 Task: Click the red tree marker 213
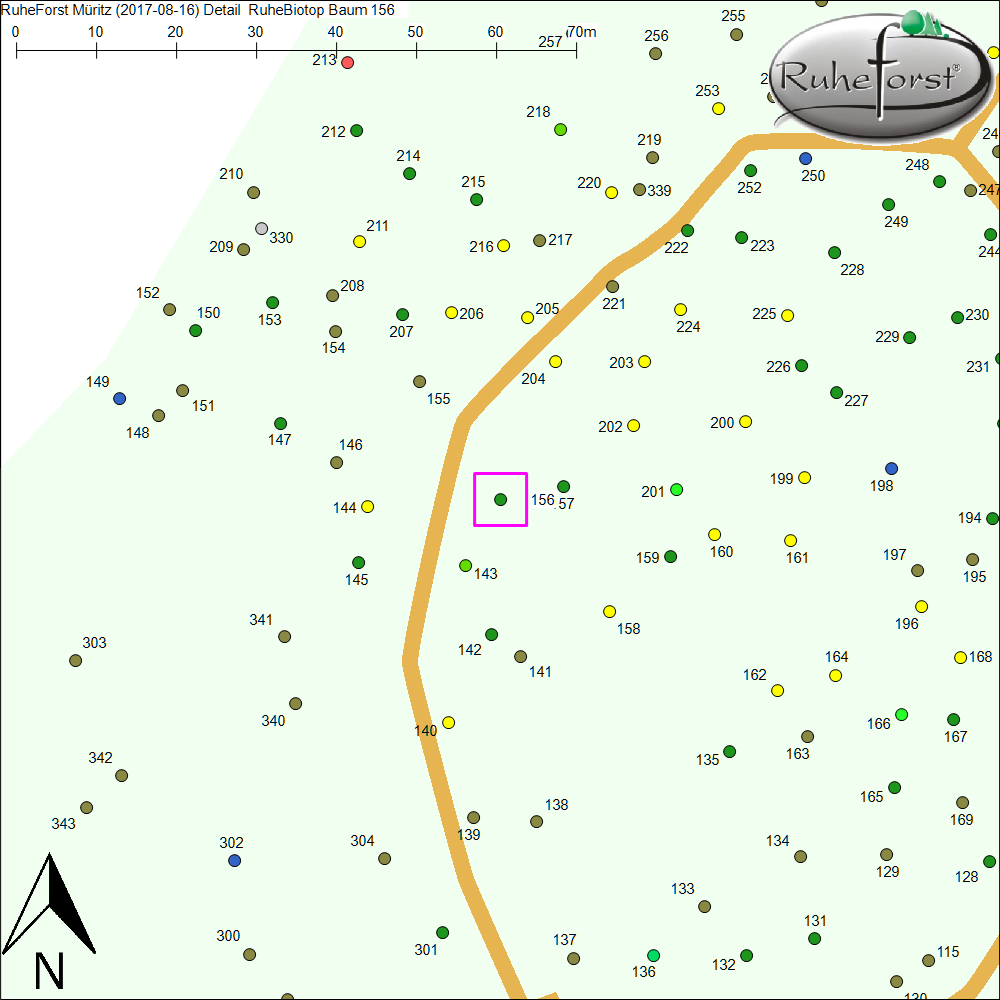pos(347,62)
